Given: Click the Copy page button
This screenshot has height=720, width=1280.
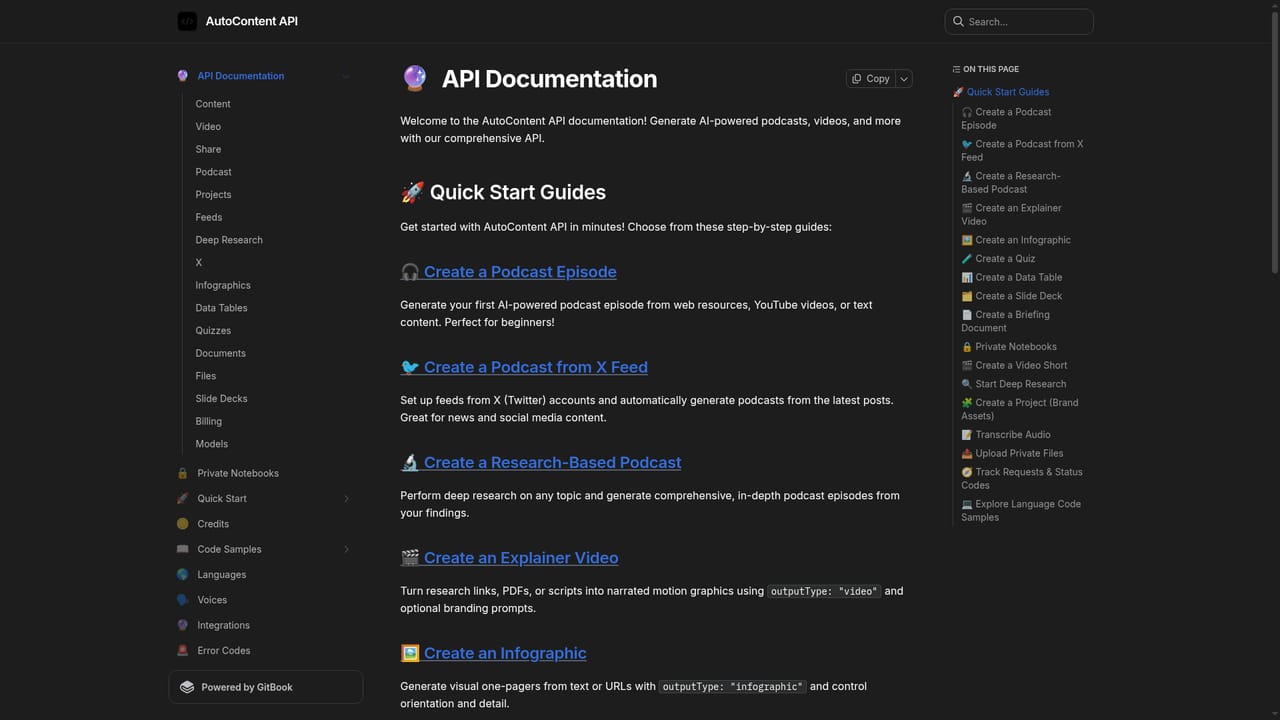Looking at the screenshot, I should pyautogui.click(x=871, y=78).
